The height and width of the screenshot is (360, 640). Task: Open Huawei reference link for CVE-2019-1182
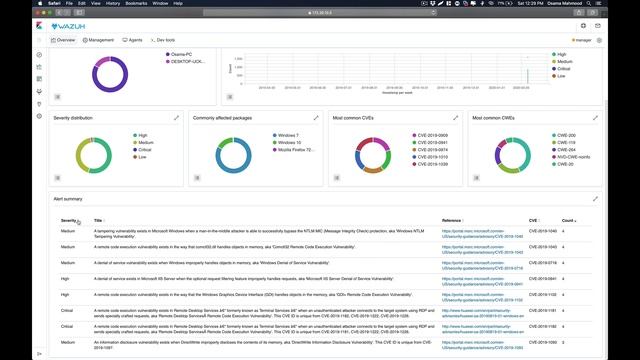482,329
